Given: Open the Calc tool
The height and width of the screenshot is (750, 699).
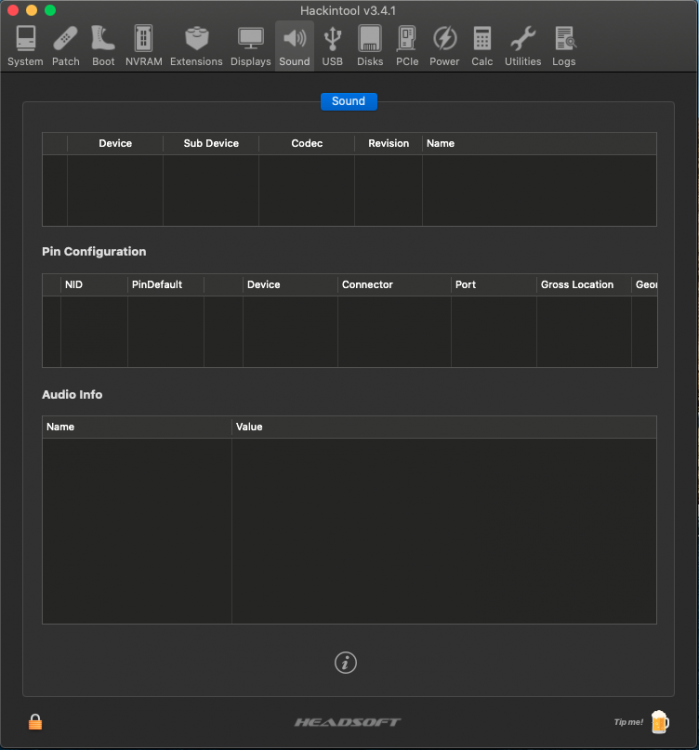Looking at the screenshot, I should (482, 46).
